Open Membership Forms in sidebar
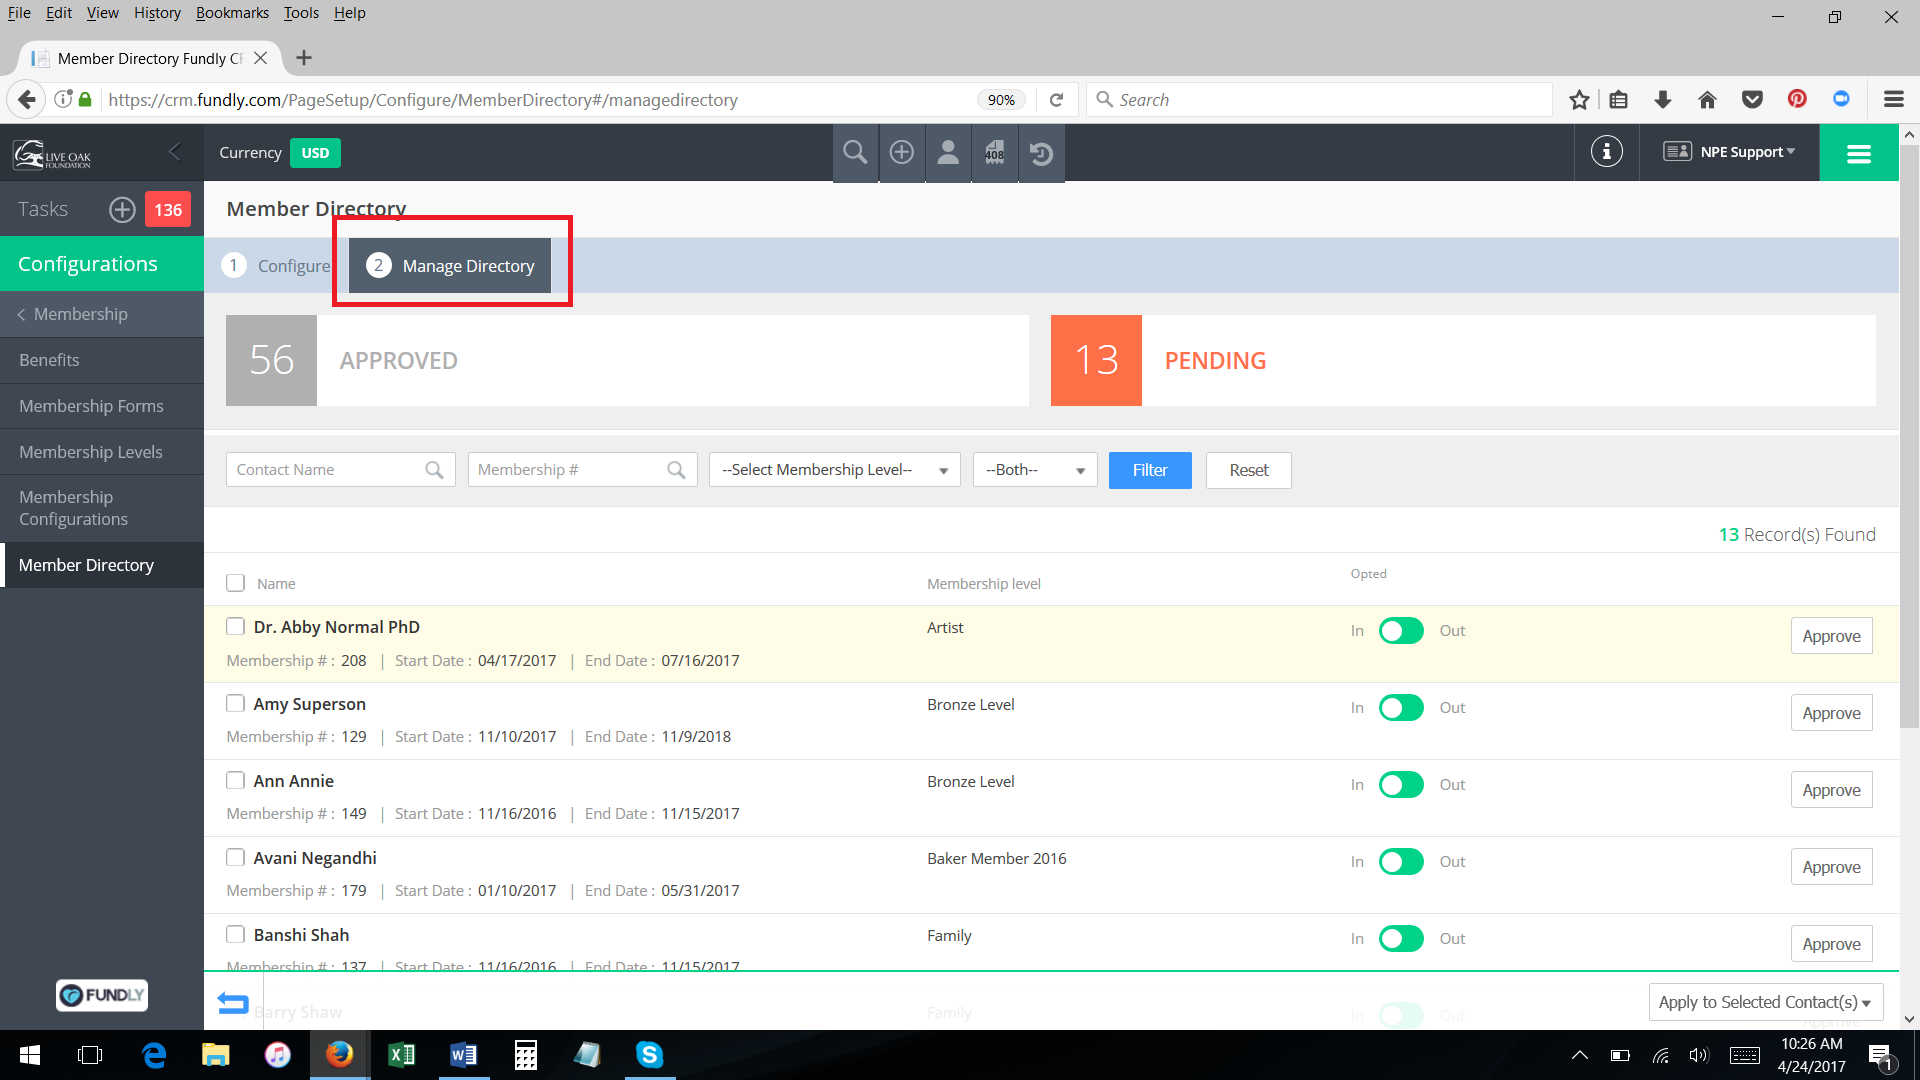Viewport: 1920px width, 1080px height. coord(102,406)
